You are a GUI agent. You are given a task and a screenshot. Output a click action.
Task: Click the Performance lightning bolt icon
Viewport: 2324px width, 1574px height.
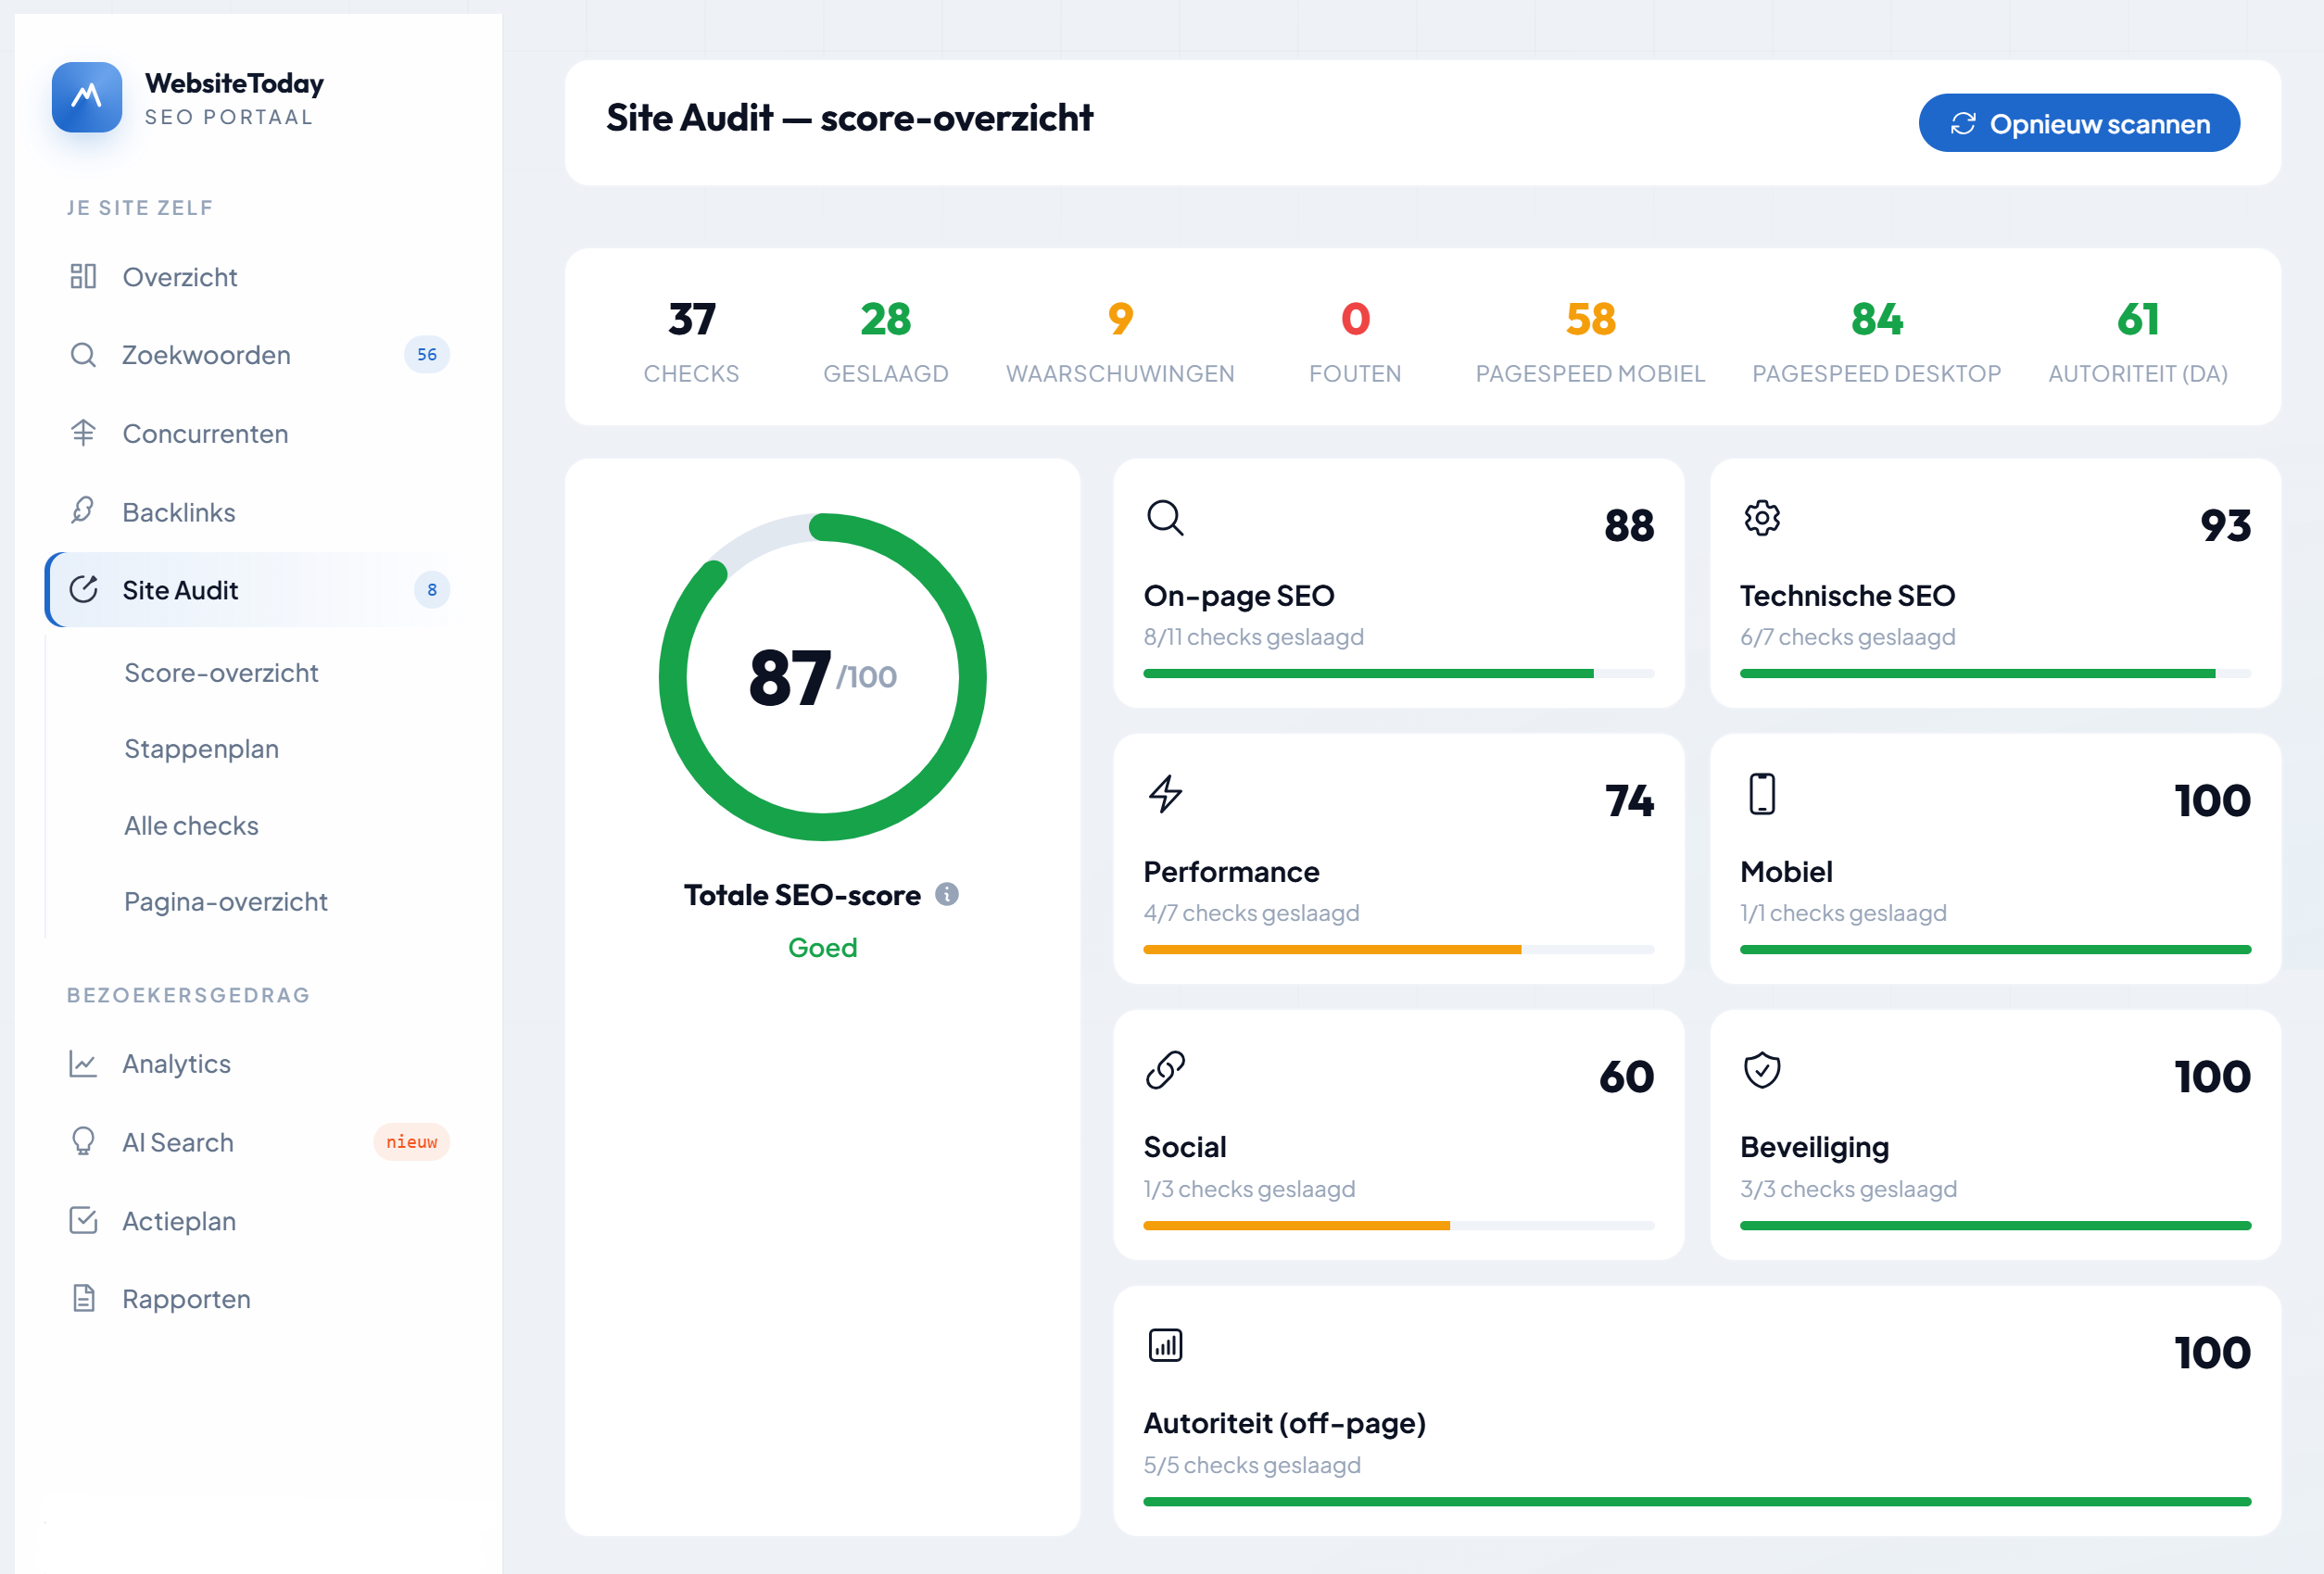1165,794
